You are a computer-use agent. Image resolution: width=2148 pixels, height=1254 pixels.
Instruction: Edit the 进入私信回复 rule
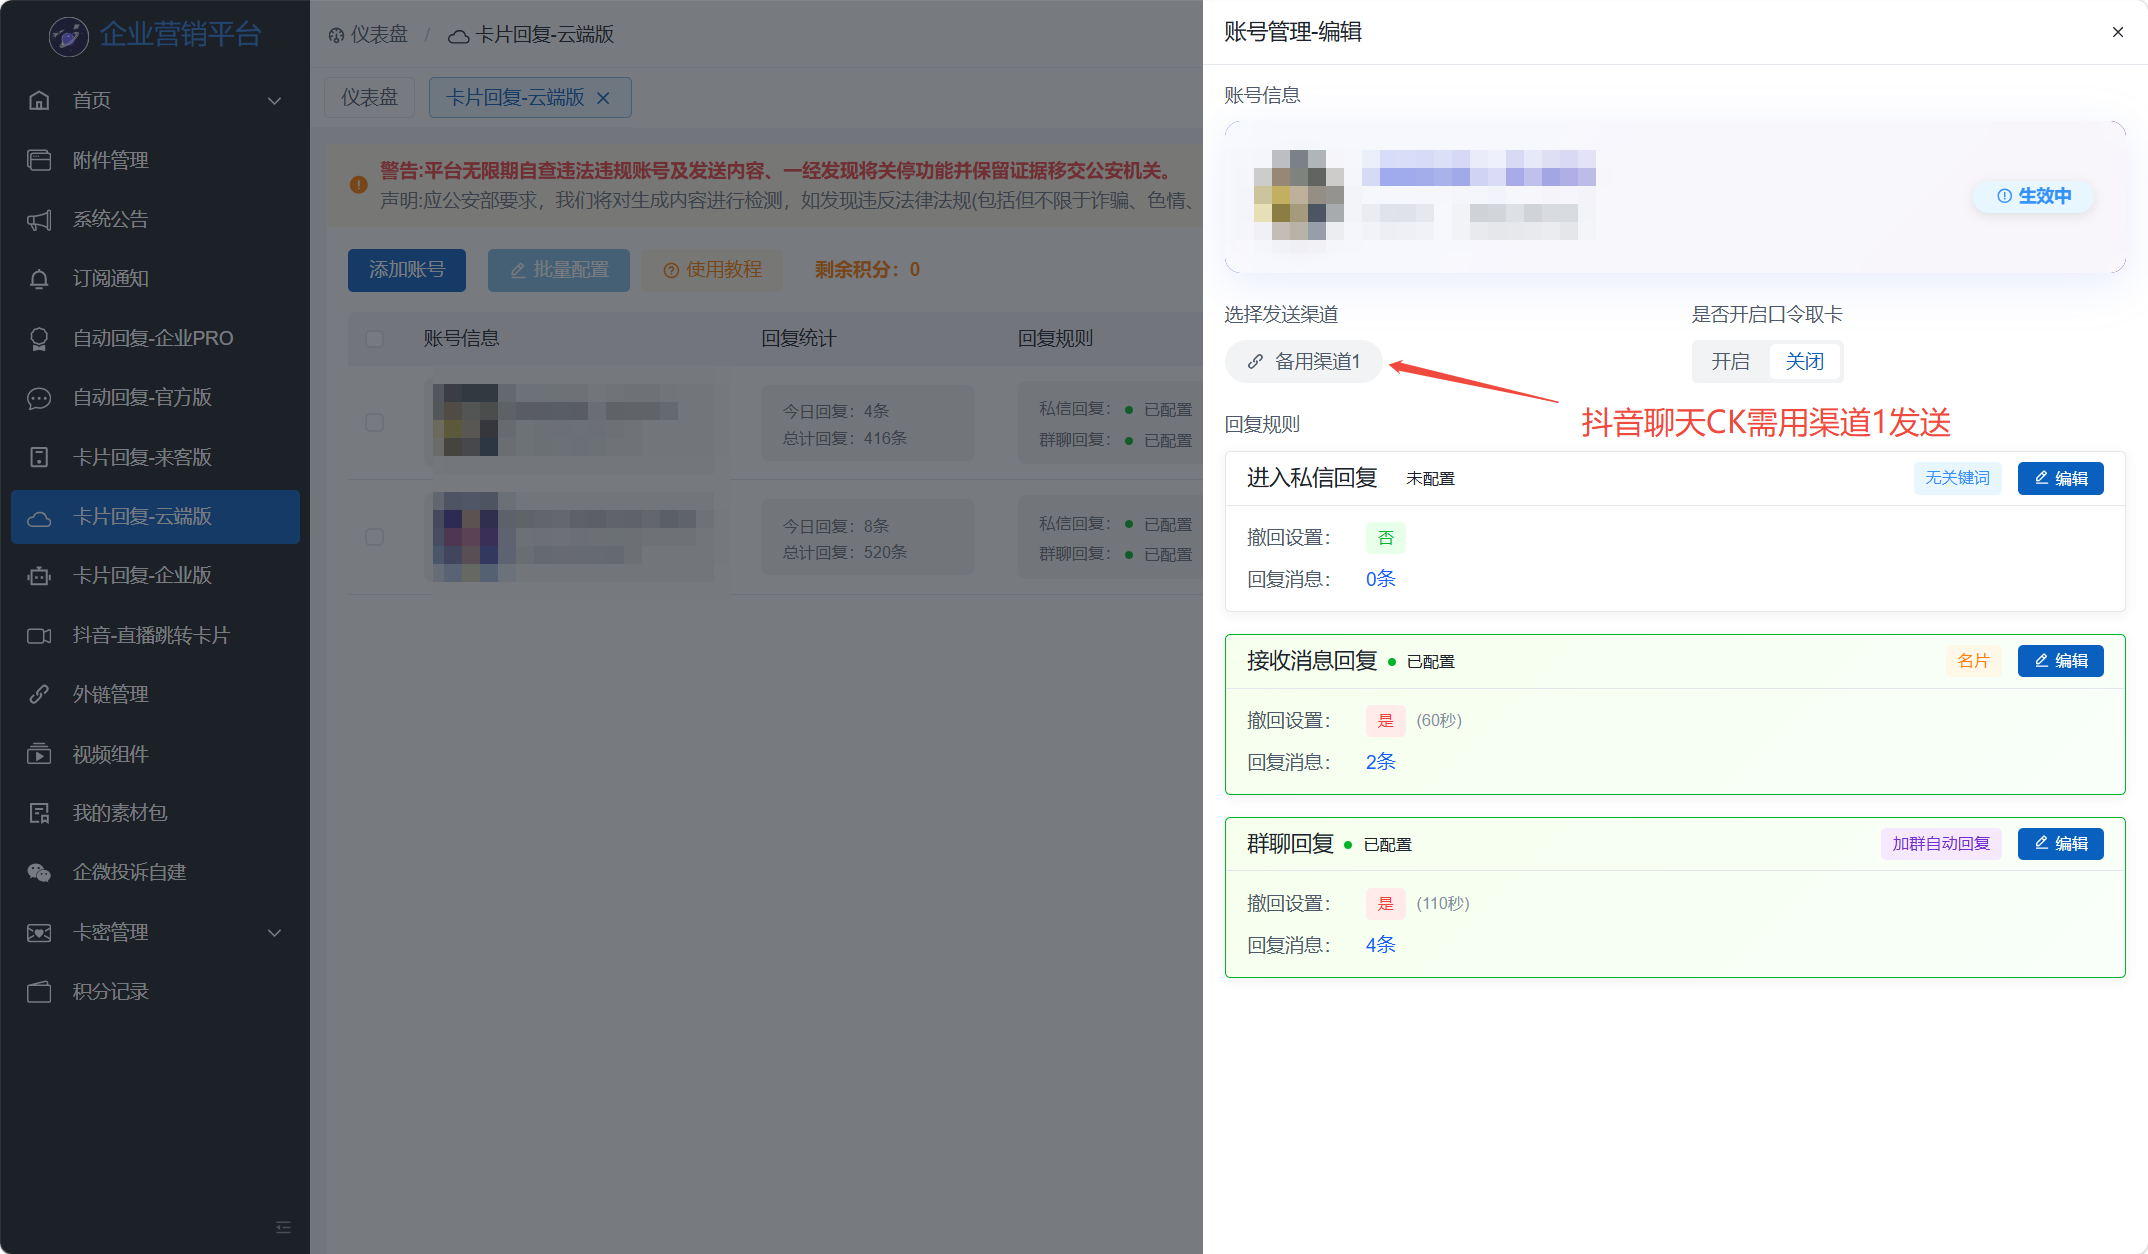point(2060,478)
